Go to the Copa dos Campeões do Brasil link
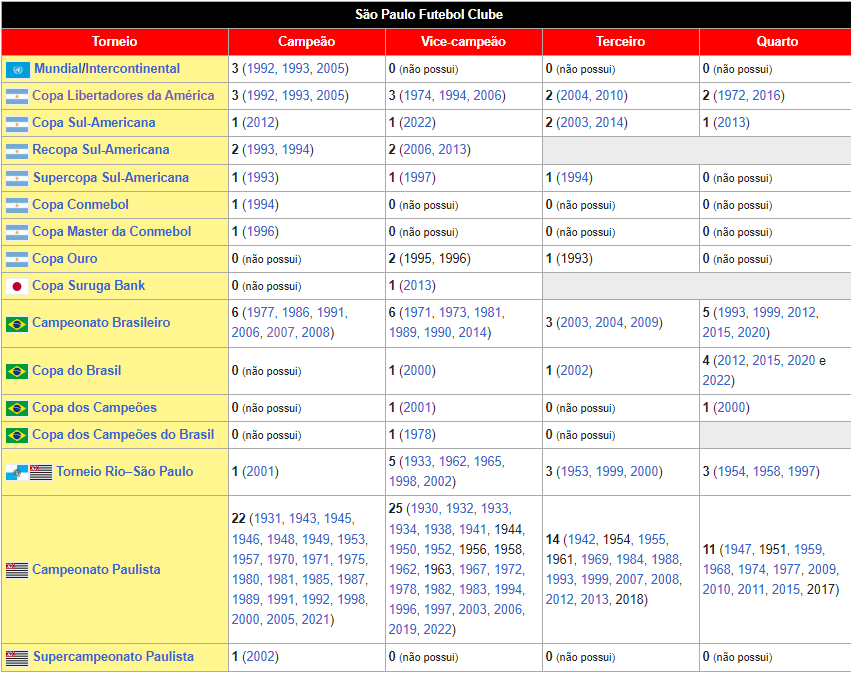 pyautogui.click(x=123, y=435)
